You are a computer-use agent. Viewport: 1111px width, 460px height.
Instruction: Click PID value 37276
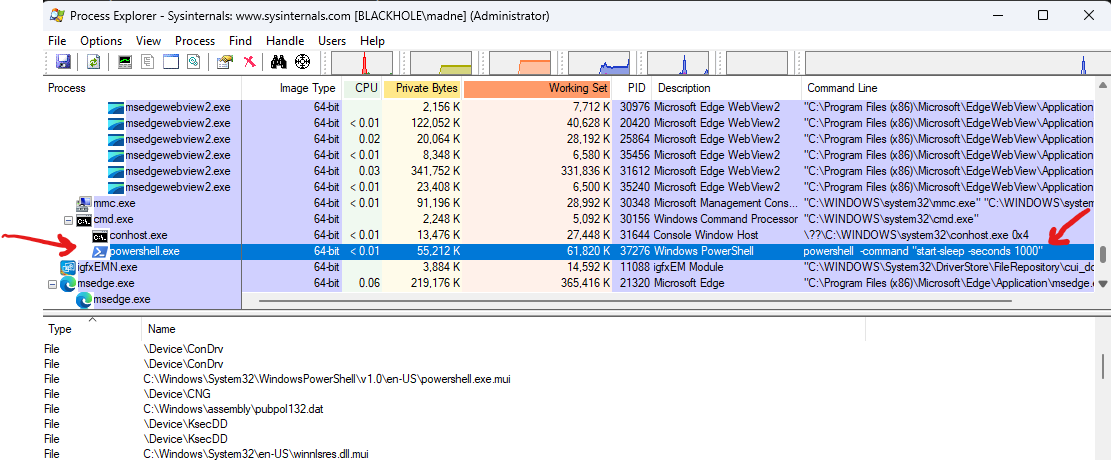[634, 251]
